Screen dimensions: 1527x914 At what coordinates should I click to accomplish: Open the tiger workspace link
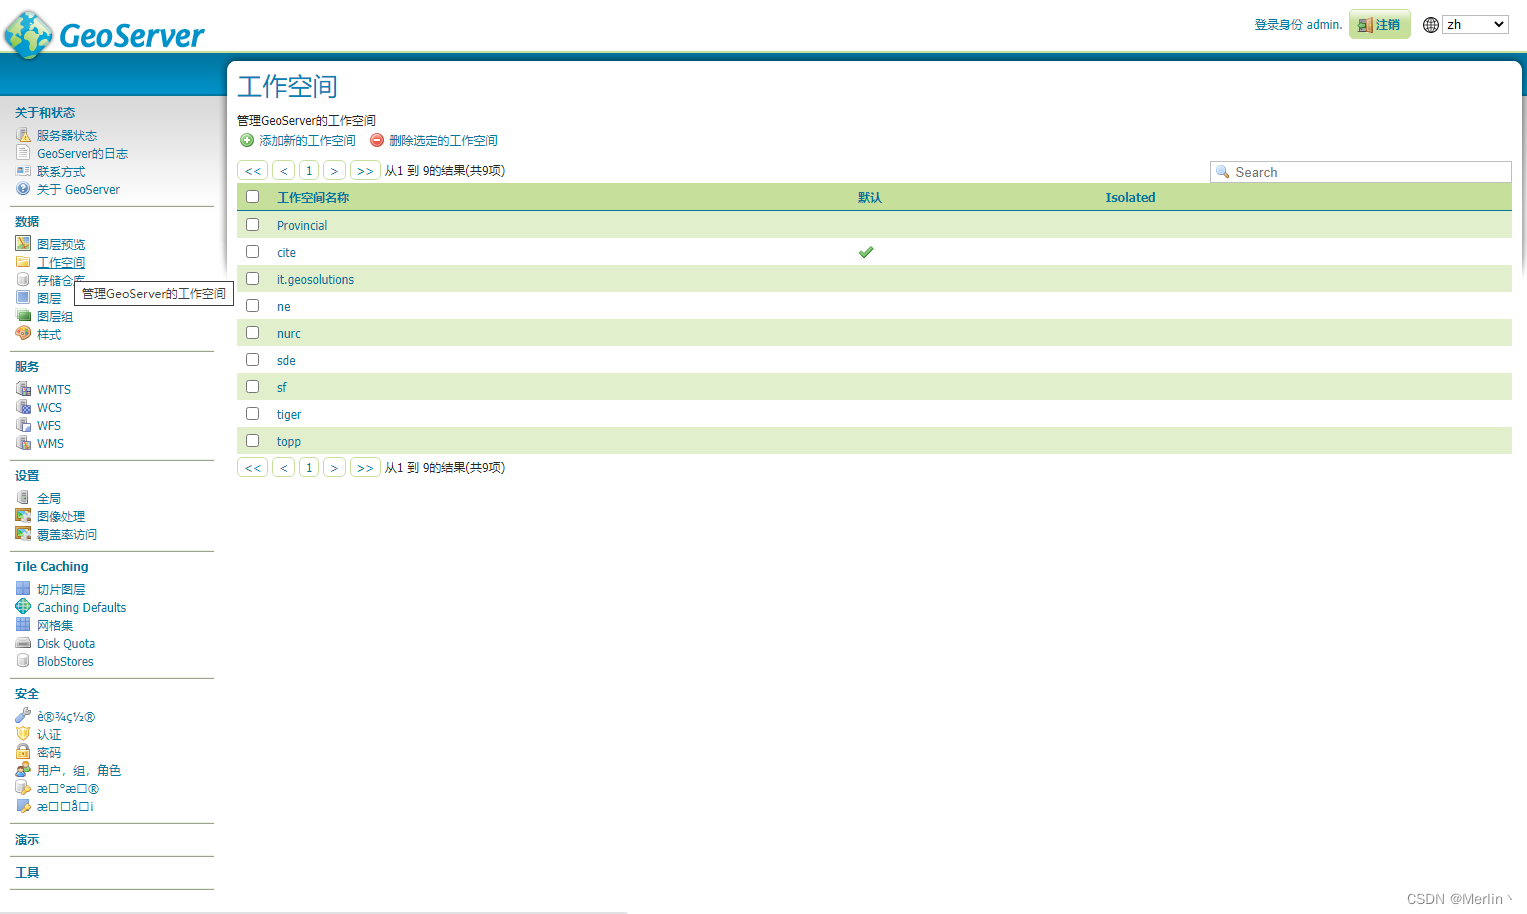pyautogui.click(x=289, y=415)
